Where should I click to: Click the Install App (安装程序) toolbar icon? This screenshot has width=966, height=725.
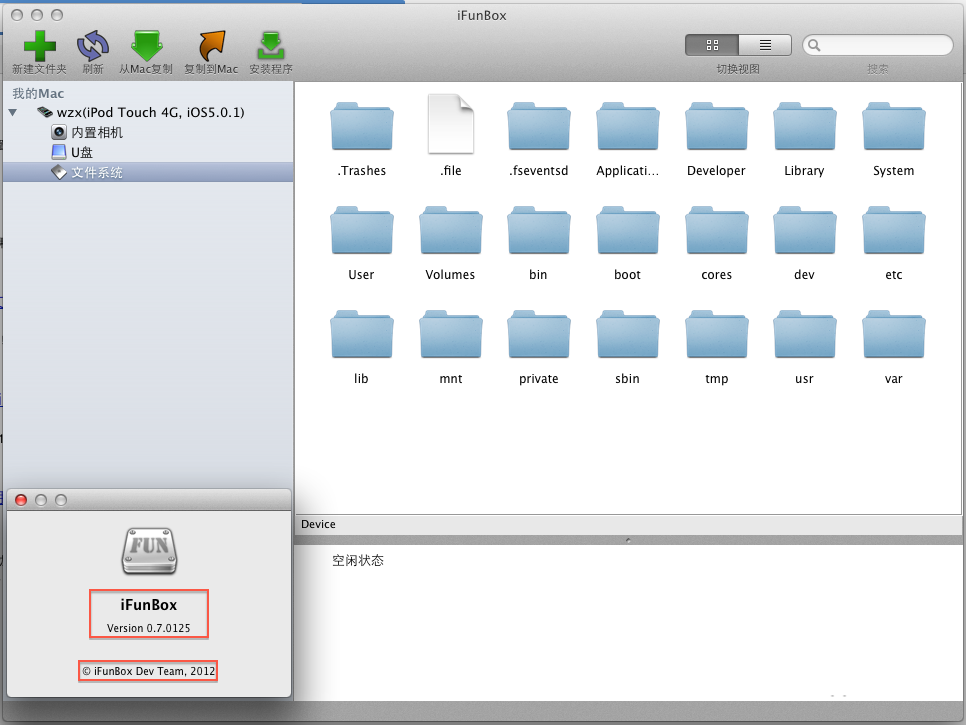[x=270, y=46]
